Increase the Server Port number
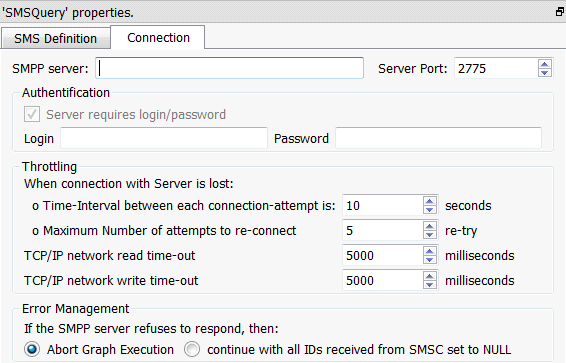Screen dimensions: 566x363 pos(545,64)
